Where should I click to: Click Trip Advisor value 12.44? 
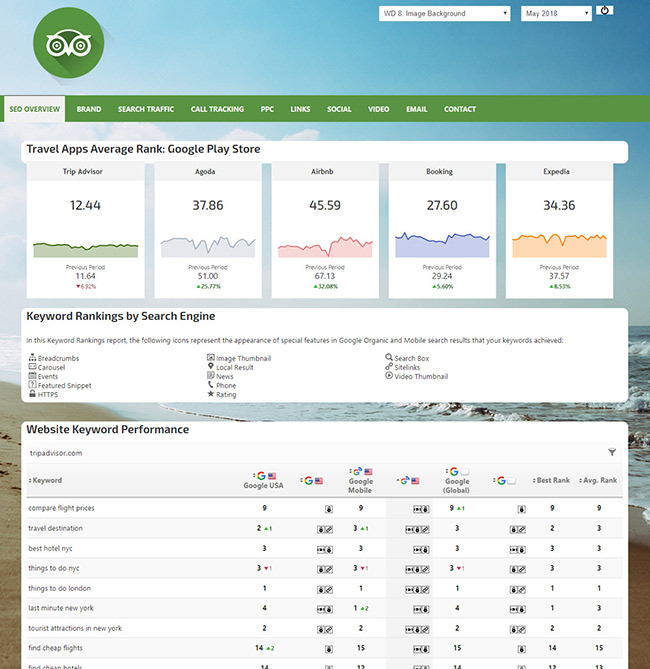point(85,205)
